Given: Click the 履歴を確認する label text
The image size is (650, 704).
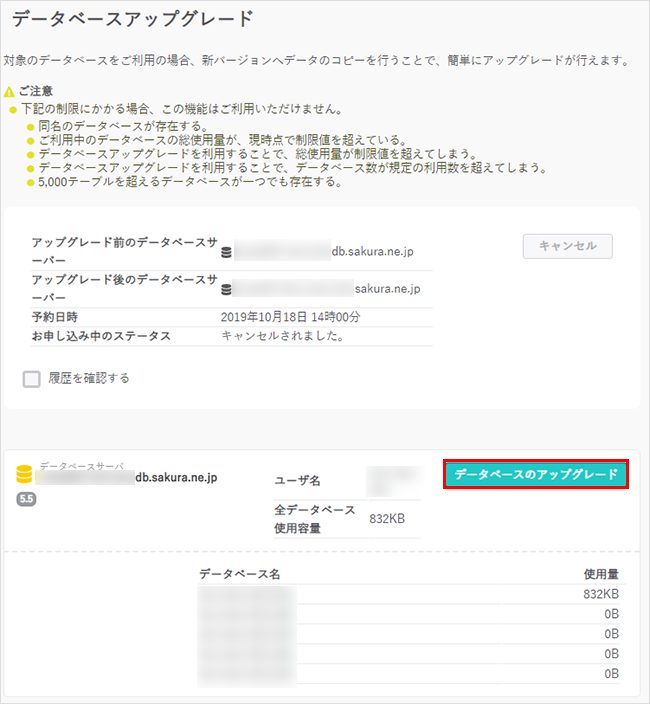Looking at the screenshot, I should click(88, 379).
